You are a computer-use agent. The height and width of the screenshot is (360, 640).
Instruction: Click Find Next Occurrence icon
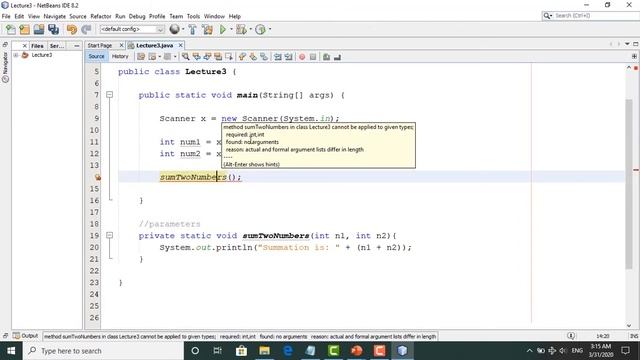coord(207,57)
